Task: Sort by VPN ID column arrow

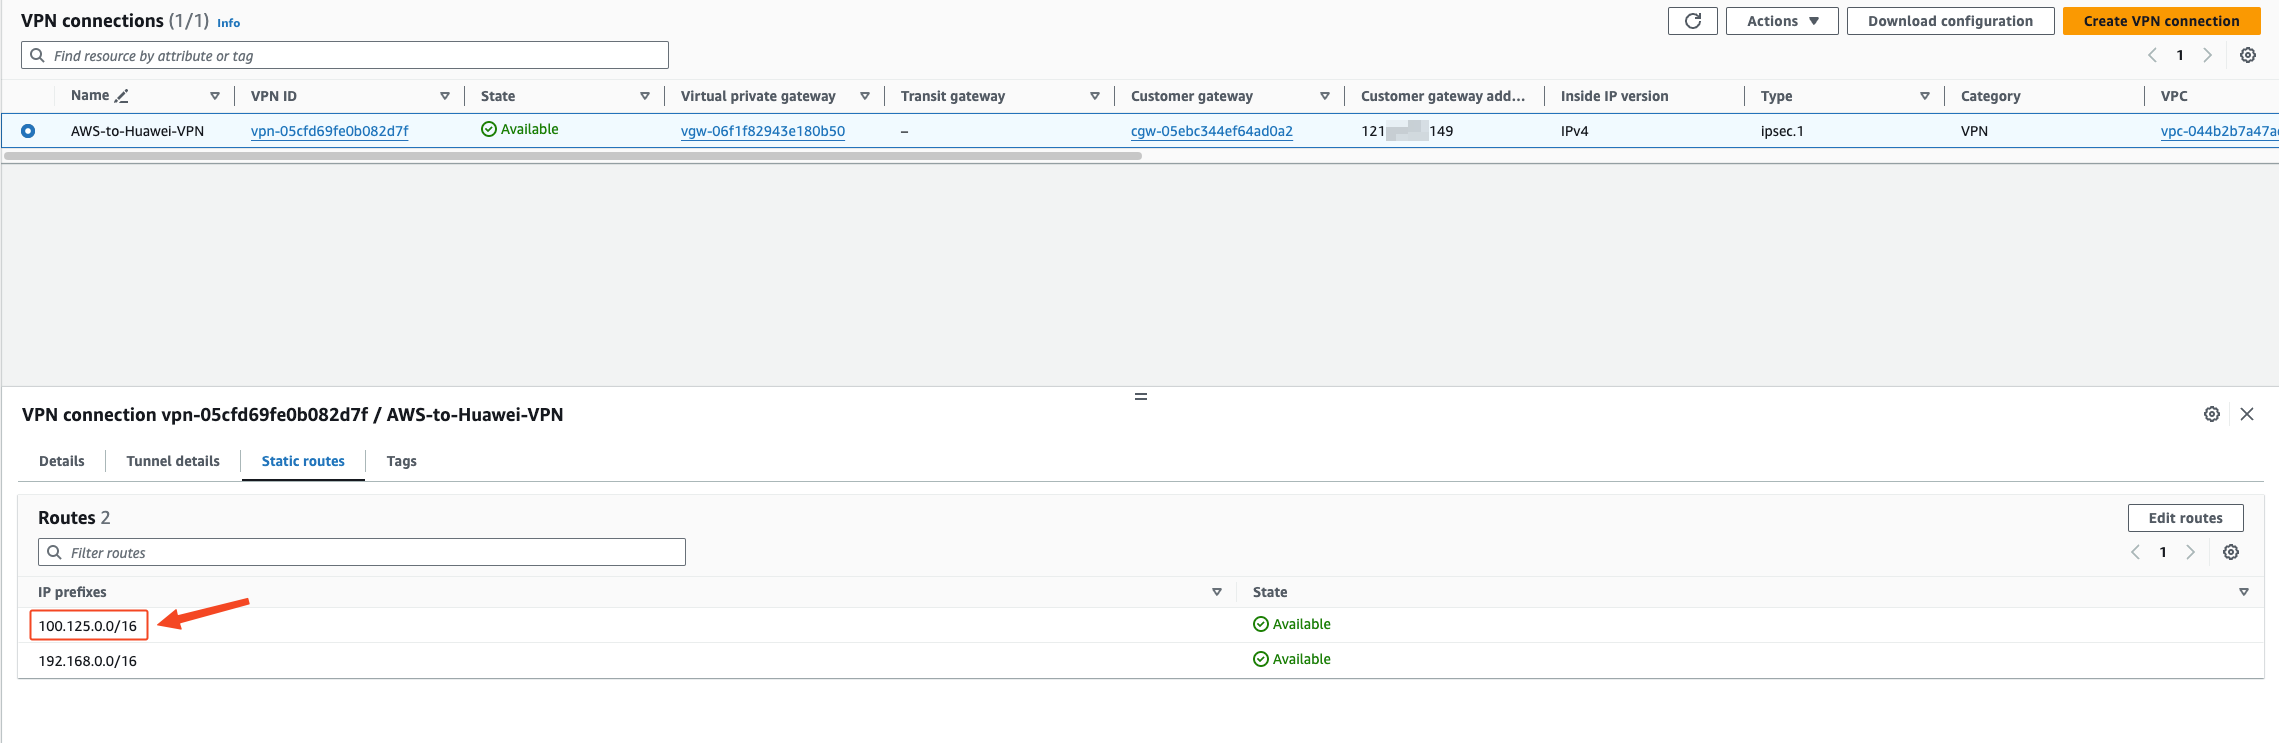Action: [445, 96]
